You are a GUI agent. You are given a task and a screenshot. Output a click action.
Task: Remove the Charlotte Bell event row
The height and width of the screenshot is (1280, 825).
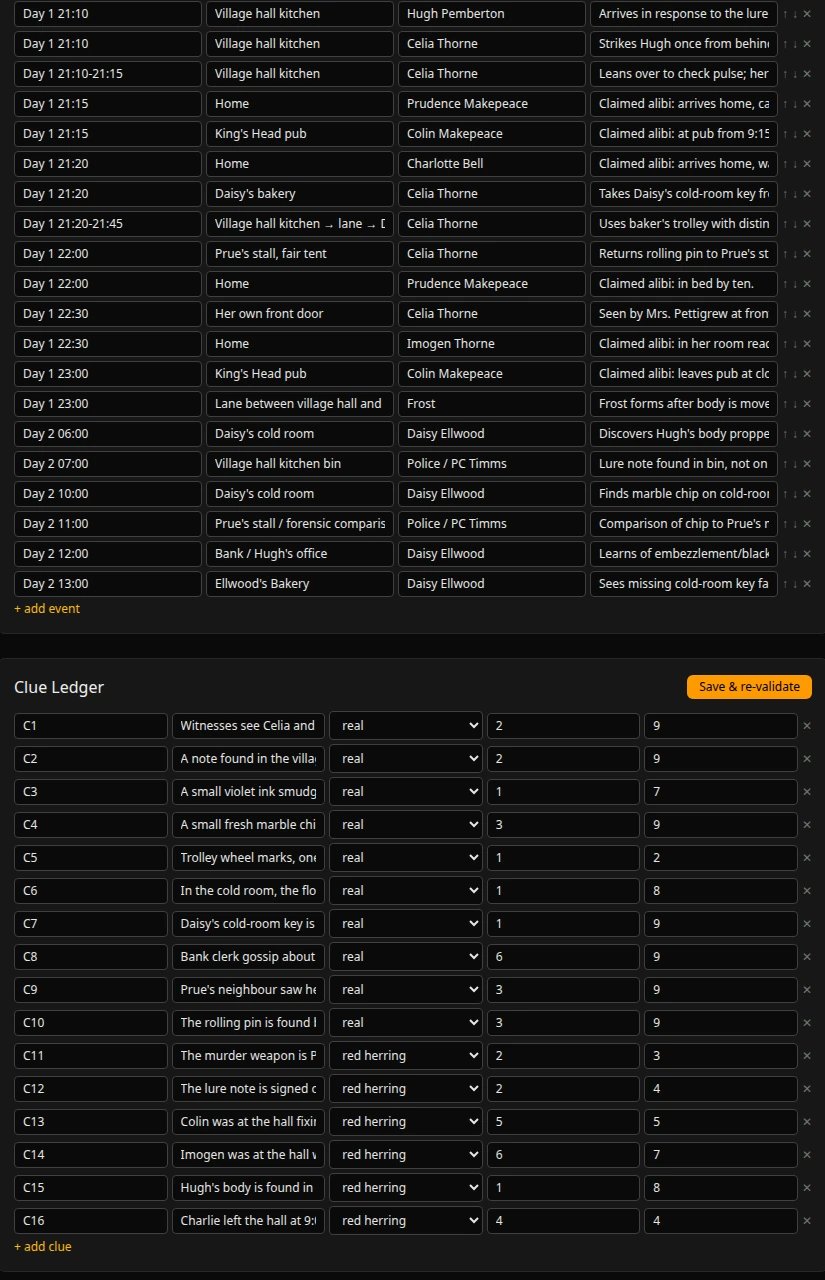(807, 164)
